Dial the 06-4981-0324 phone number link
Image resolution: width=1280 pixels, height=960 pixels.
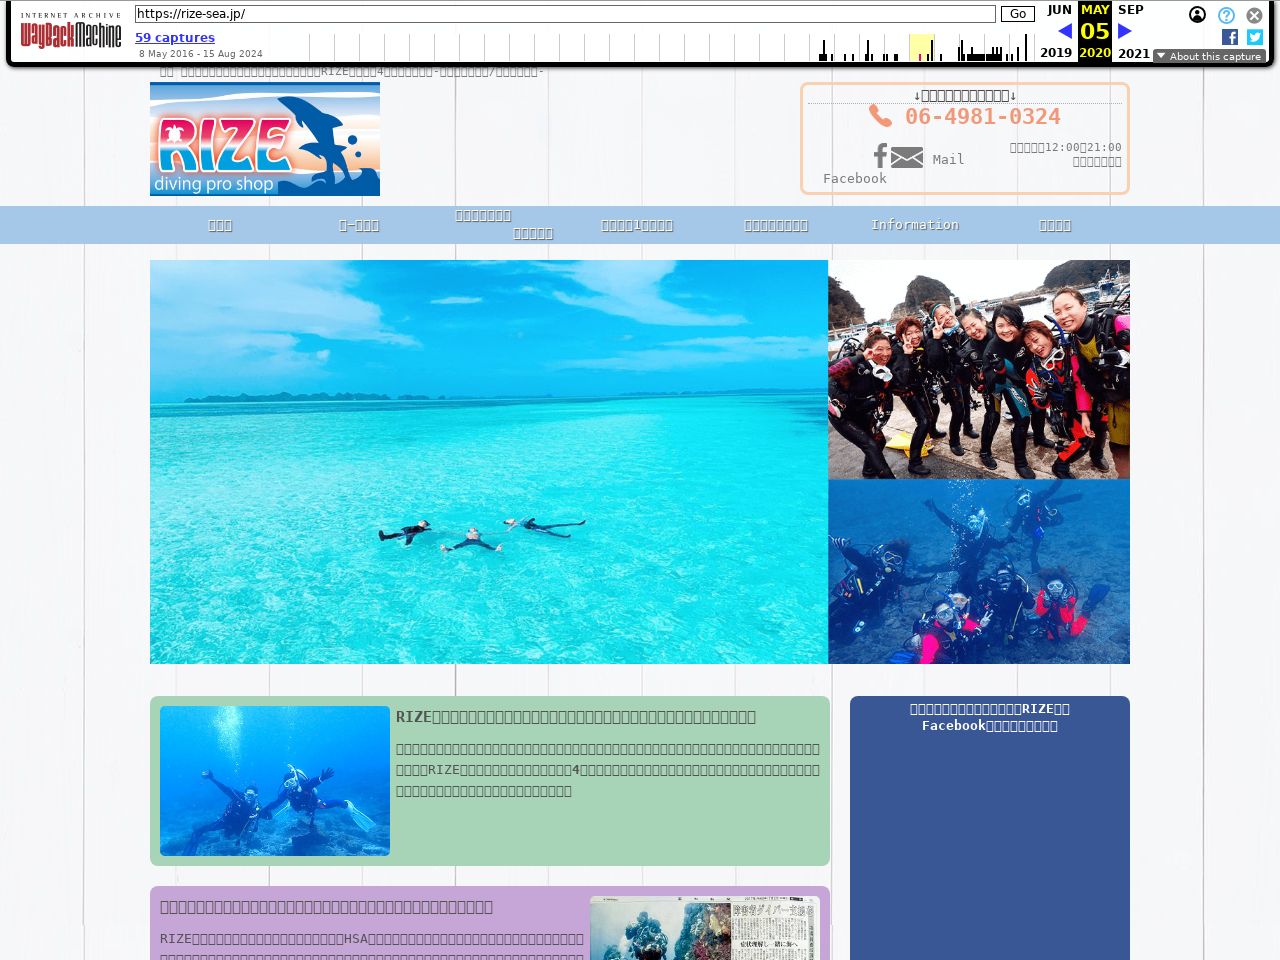pyautogui.click(x=983, y=116)
